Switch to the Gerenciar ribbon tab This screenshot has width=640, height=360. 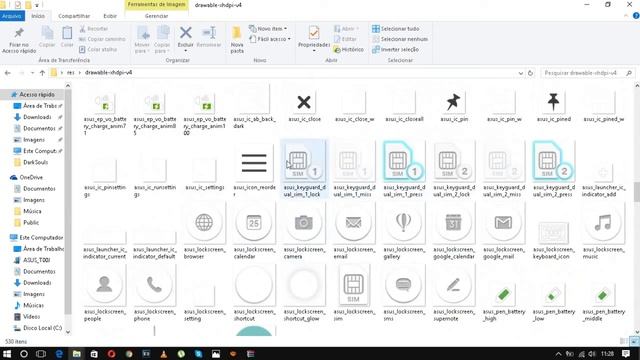[x=156, y=16]
